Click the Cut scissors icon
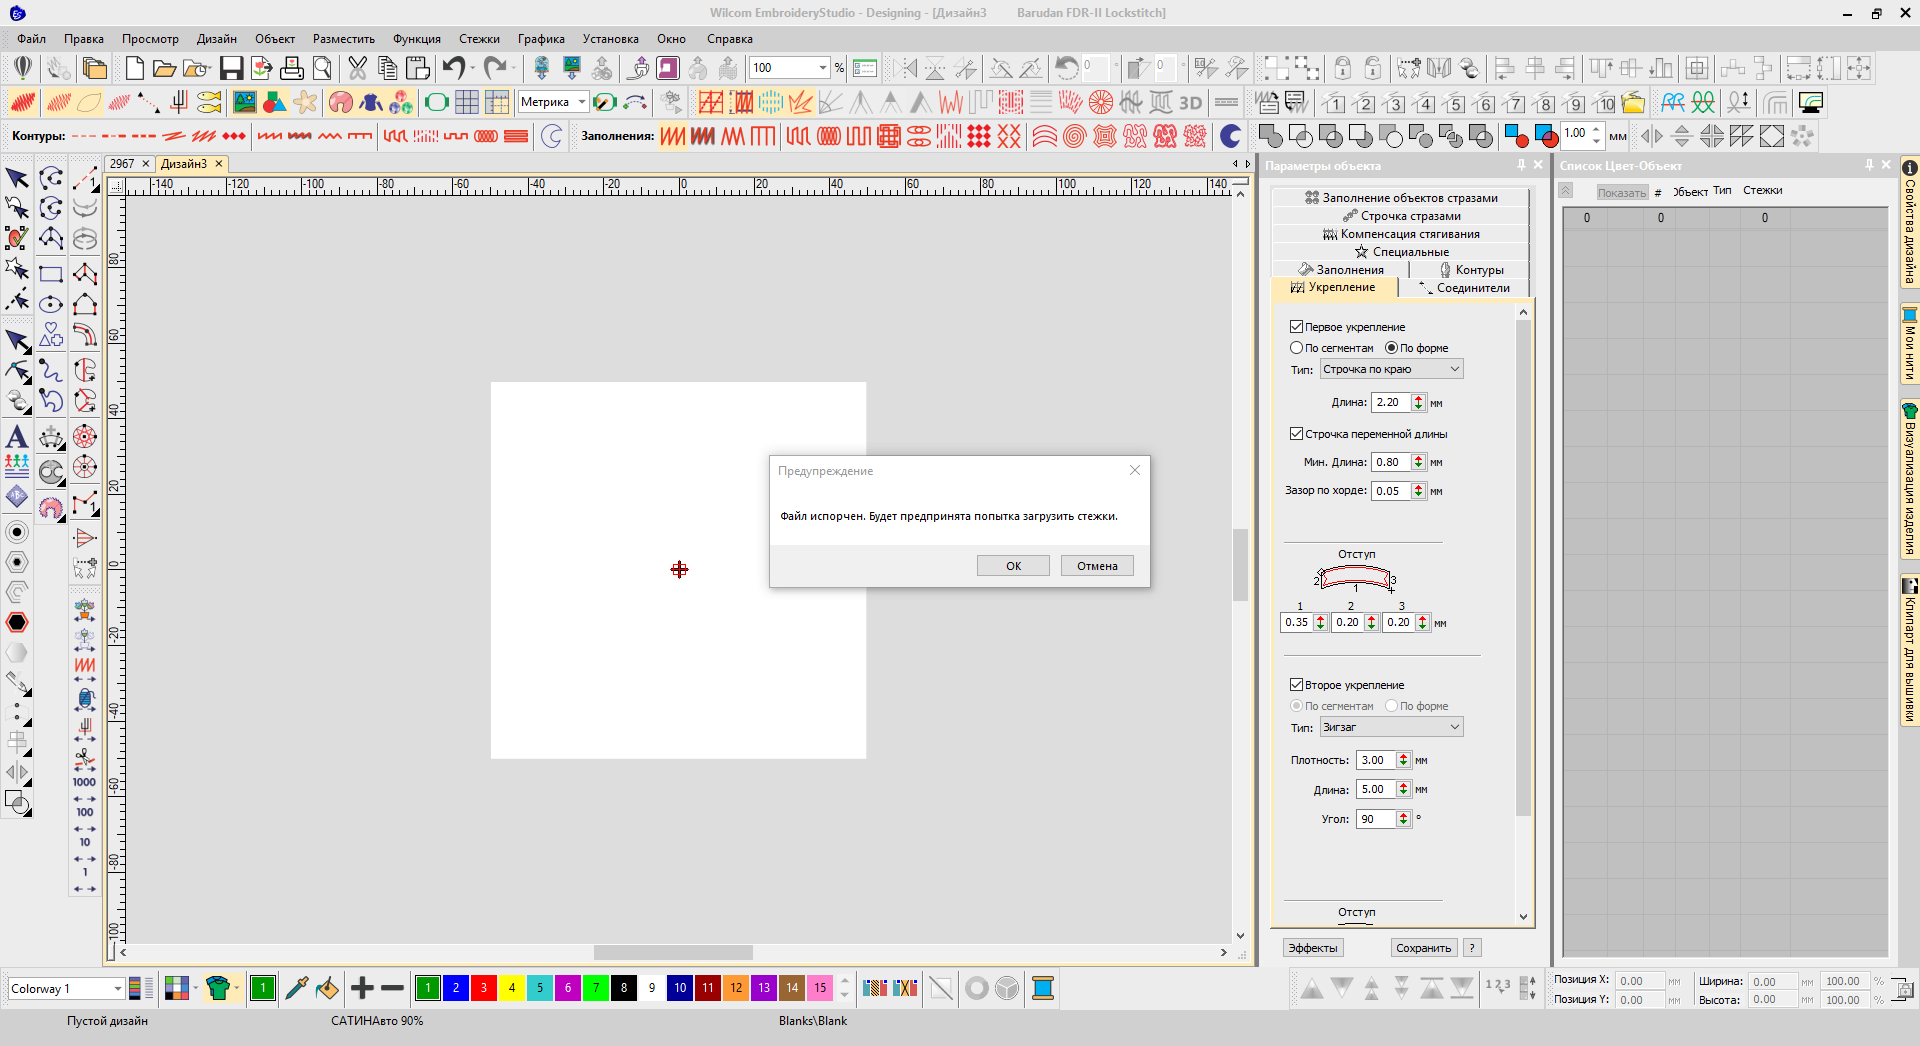The image size is (1920, 1046). click(x=357, y=68)
